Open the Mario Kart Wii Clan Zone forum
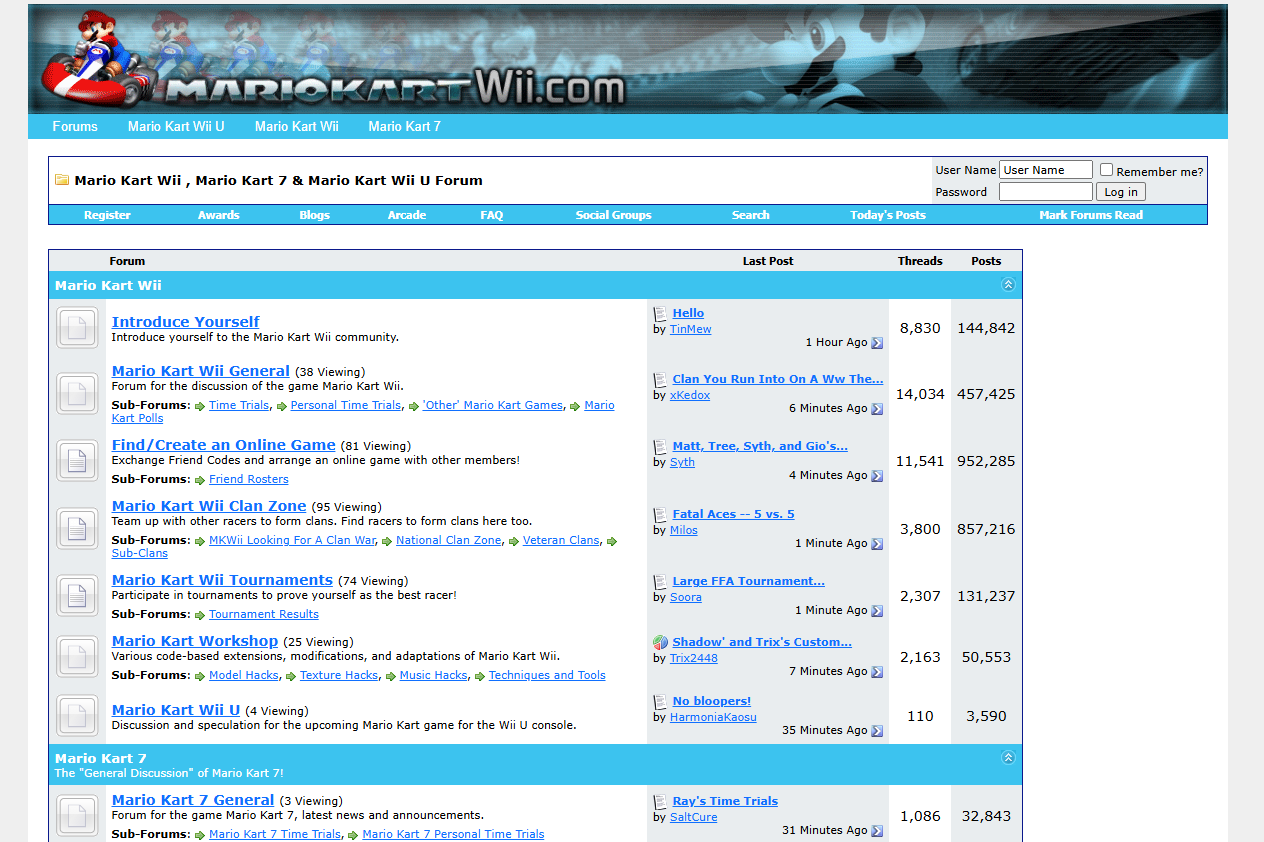This screenshot has height=842, width=1264. pyautogui.click(x=208, y=506)
